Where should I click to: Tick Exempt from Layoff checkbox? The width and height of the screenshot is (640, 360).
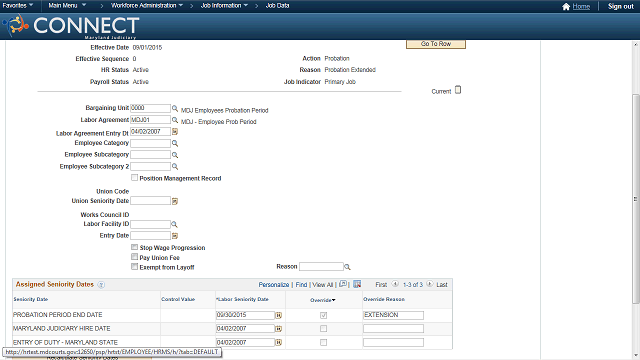[x=134, y=267]
